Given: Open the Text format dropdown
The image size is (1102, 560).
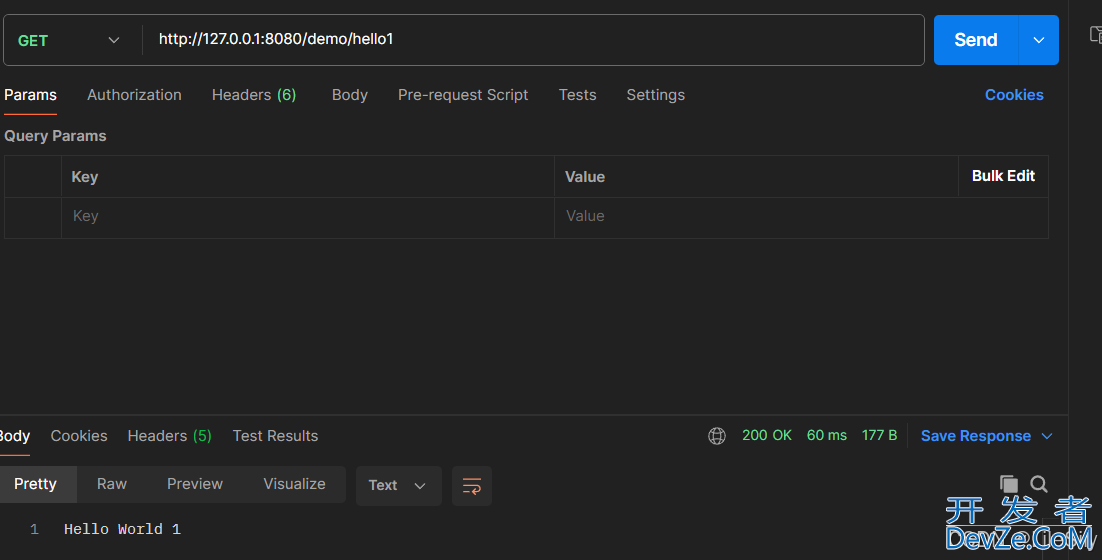Looking at the screenshot, I should (398, 486).
